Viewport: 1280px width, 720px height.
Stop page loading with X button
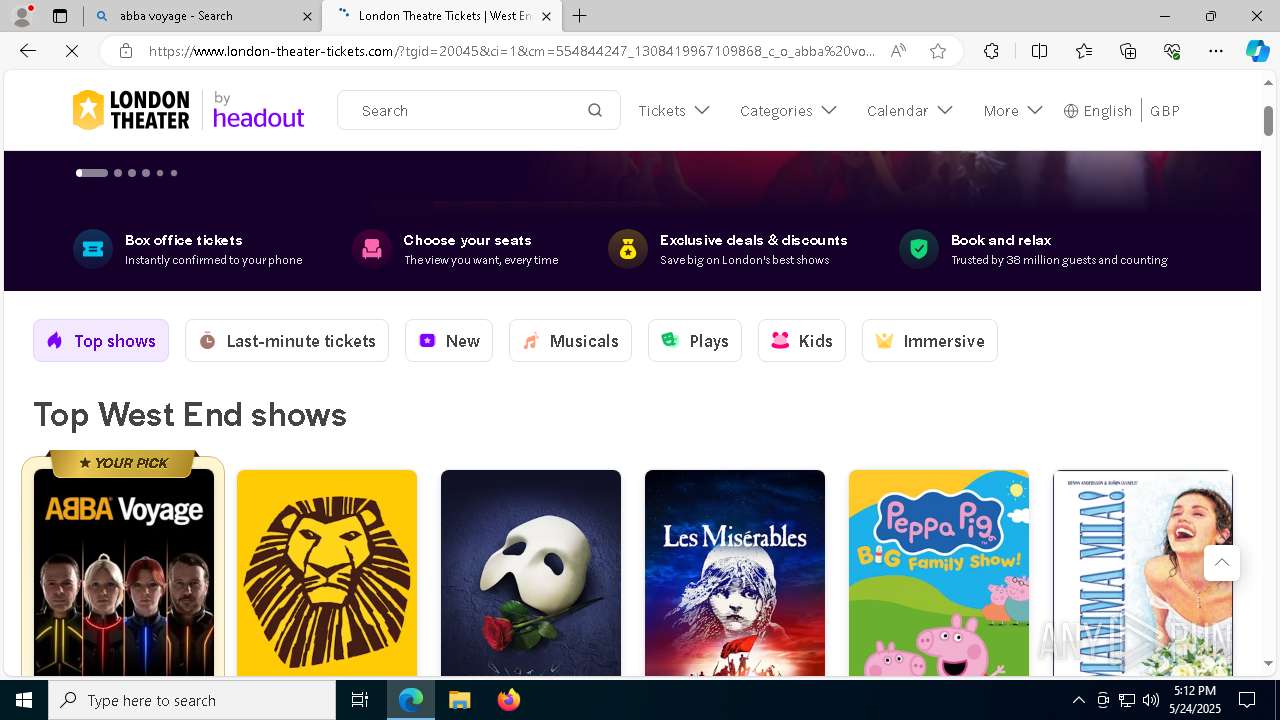[72, 51]
